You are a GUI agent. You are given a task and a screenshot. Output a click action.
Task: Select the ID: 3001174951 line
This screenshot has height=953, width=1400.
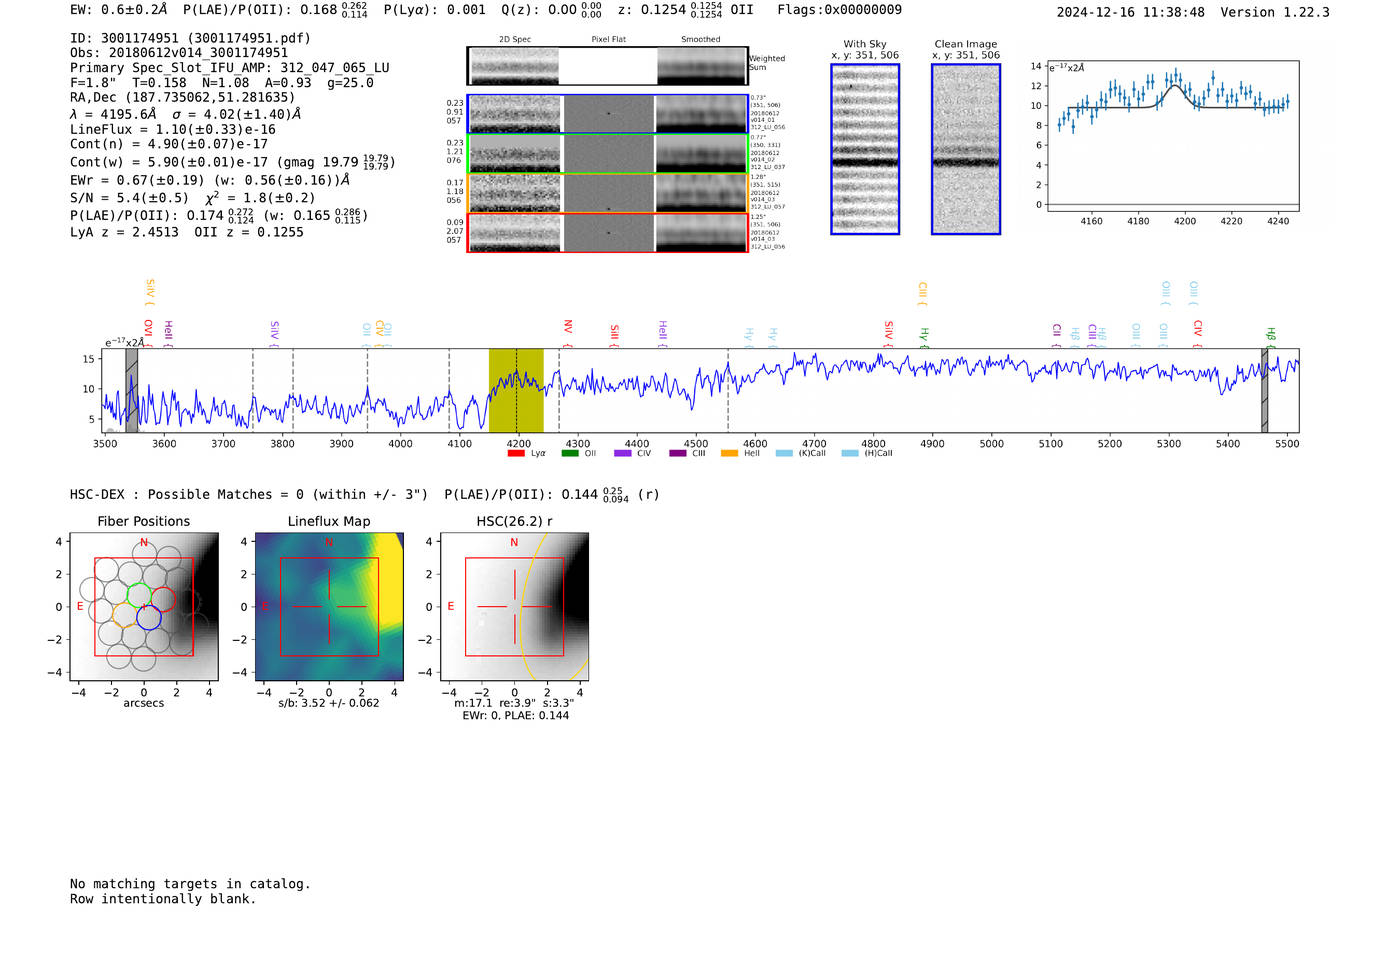(x=190, y=38)
